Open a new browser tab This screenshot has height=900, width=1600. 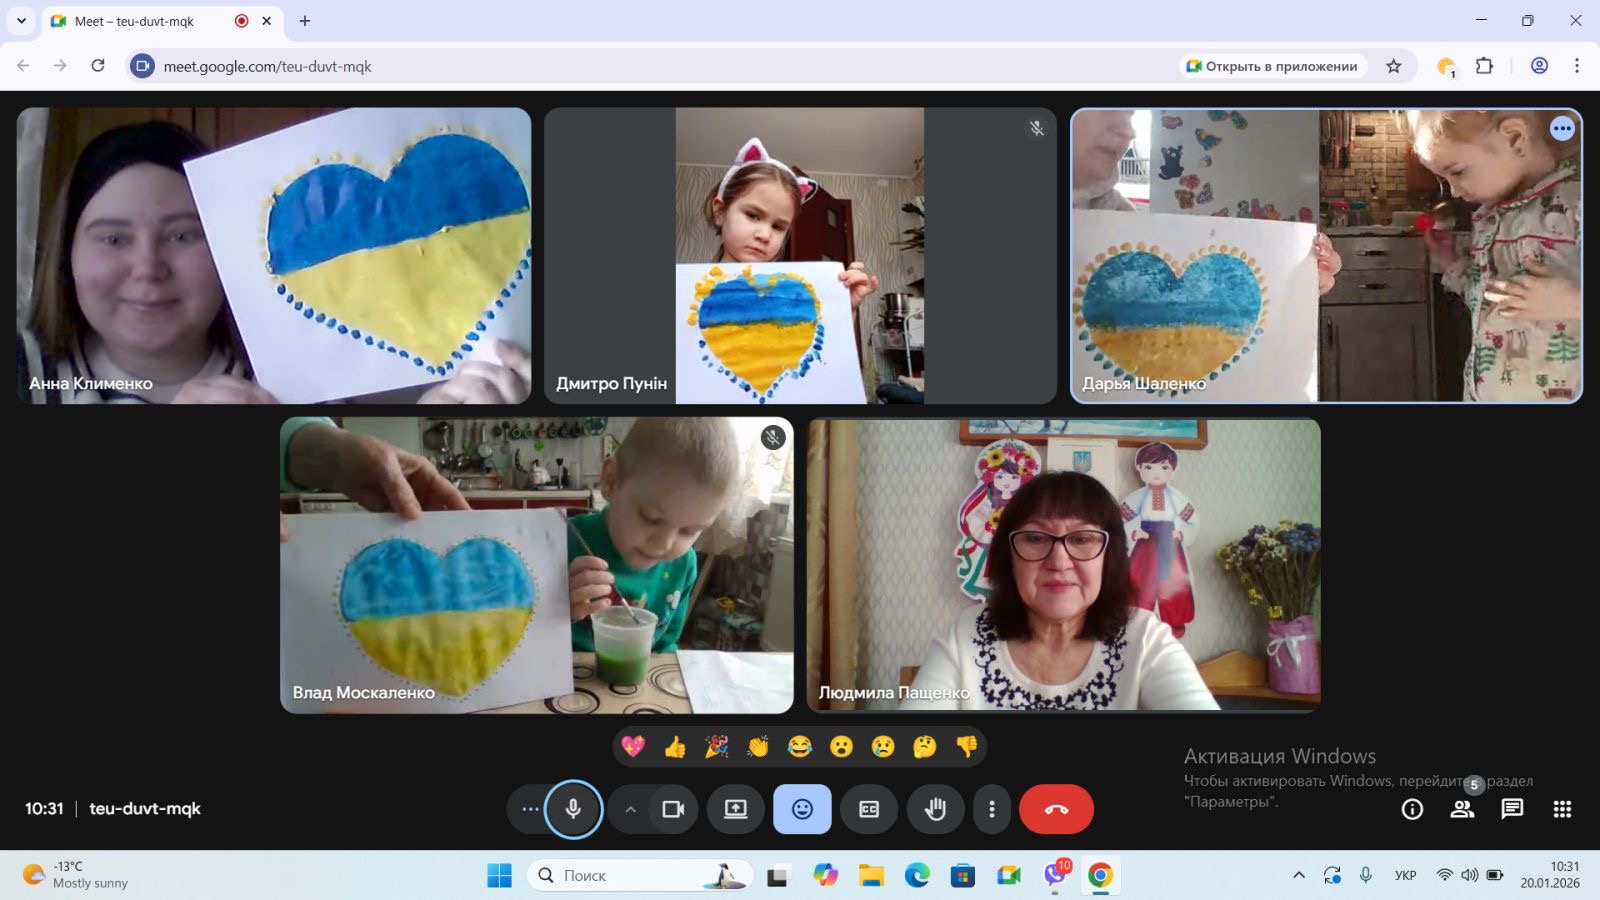[x=305, y=21]
